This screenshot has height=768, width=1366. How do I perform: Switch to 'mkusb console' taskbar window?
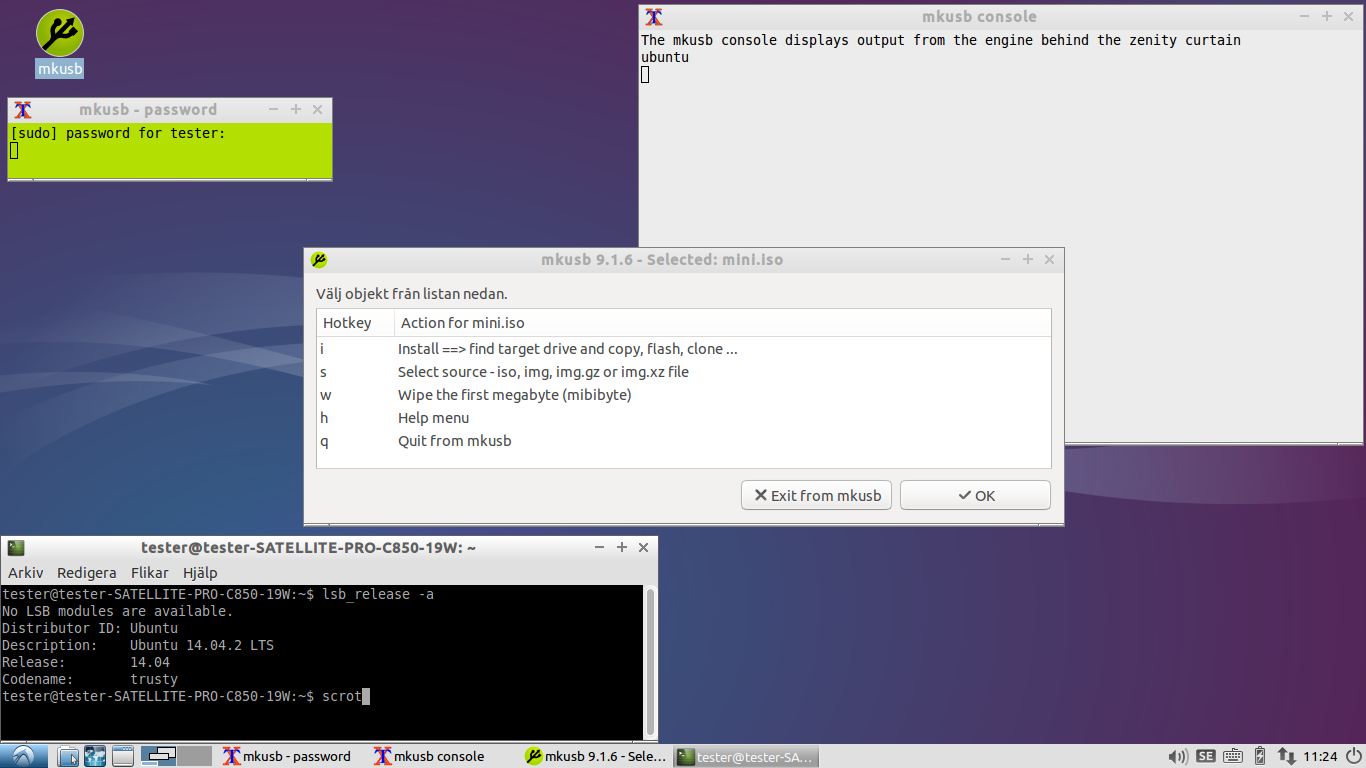tap(430, 756)
